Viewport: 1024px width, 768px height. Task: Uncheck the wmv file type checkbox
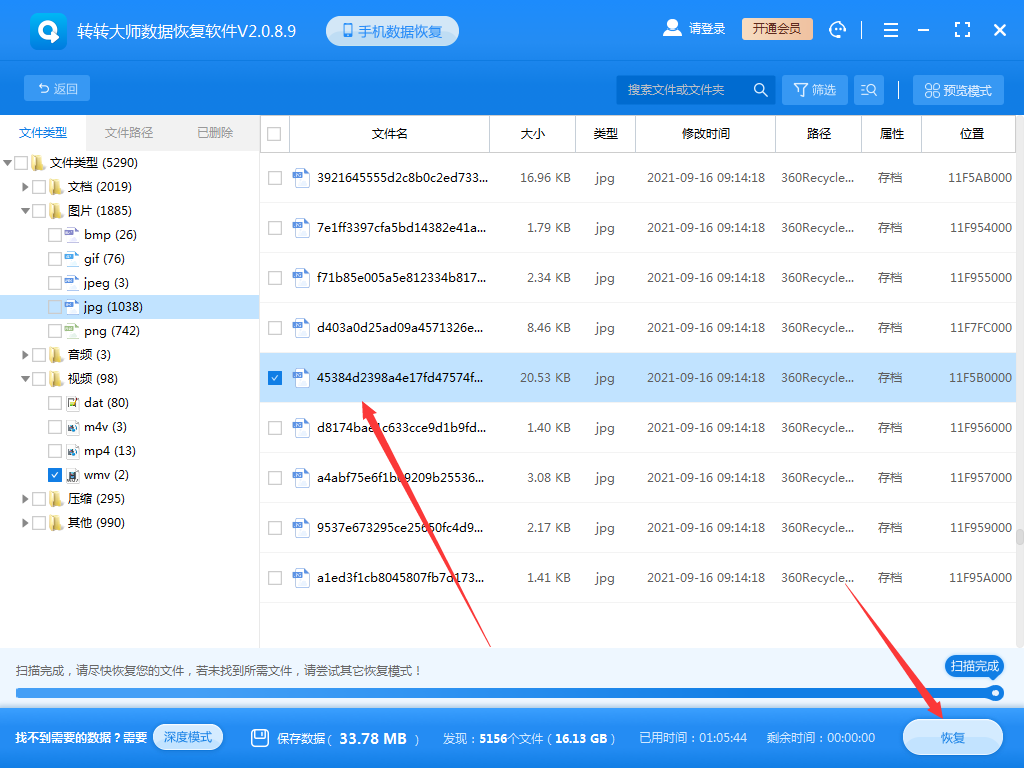[x=57, y=474]
